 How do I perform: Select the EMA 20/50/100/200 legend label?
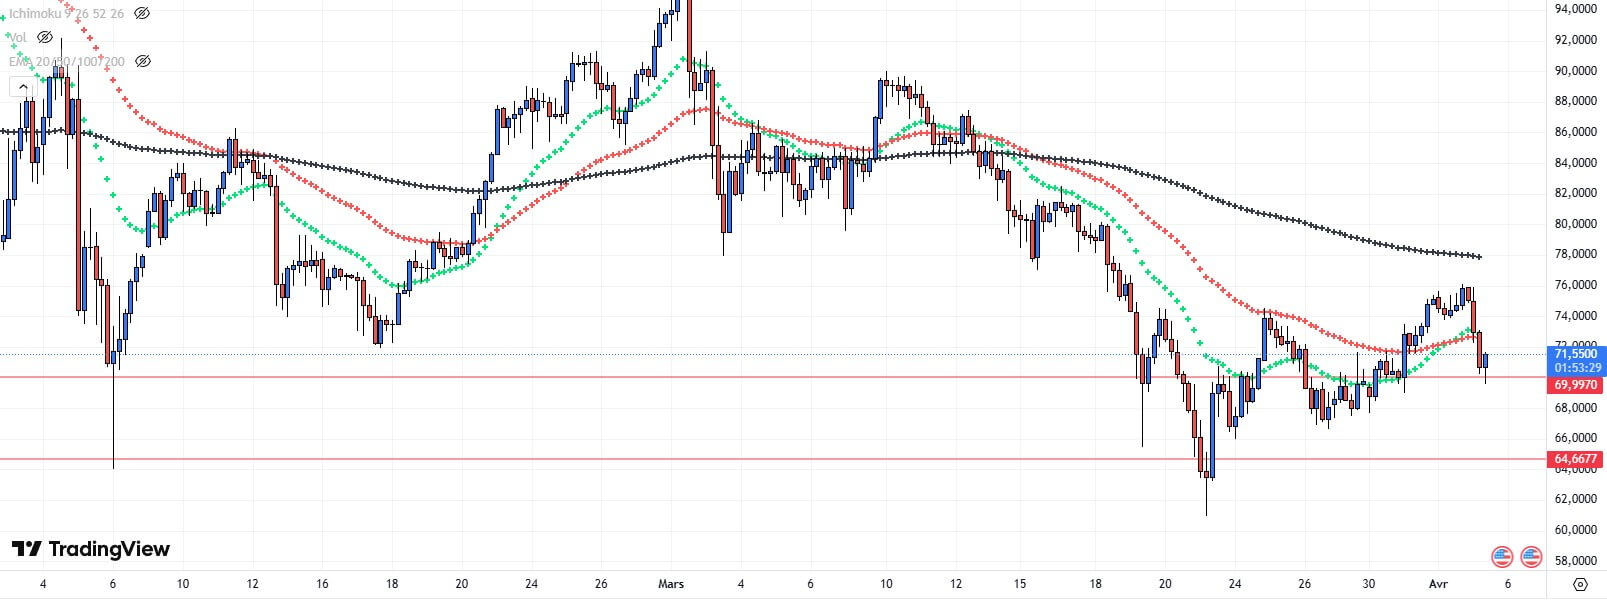point(66,61)
